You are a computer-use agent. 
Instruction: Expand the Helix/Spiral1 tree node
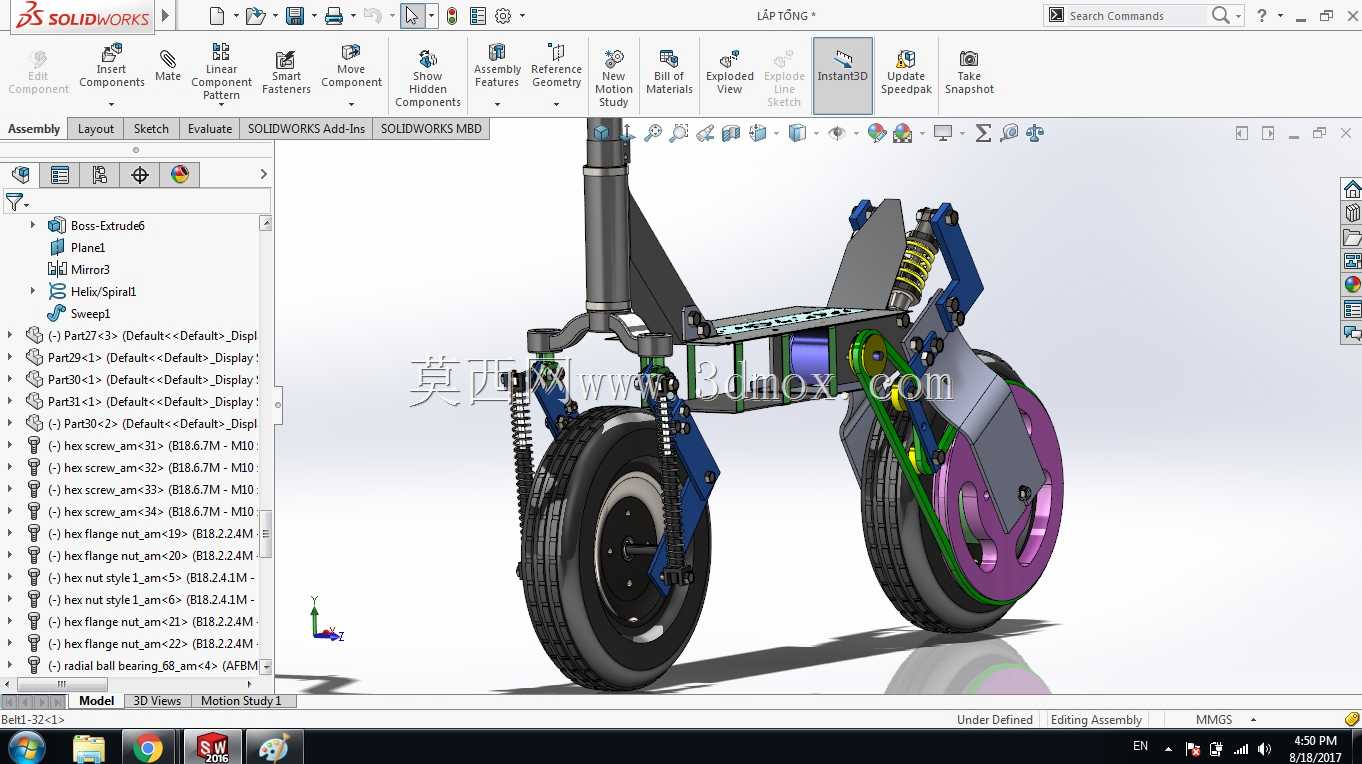[x=32, y=292]
